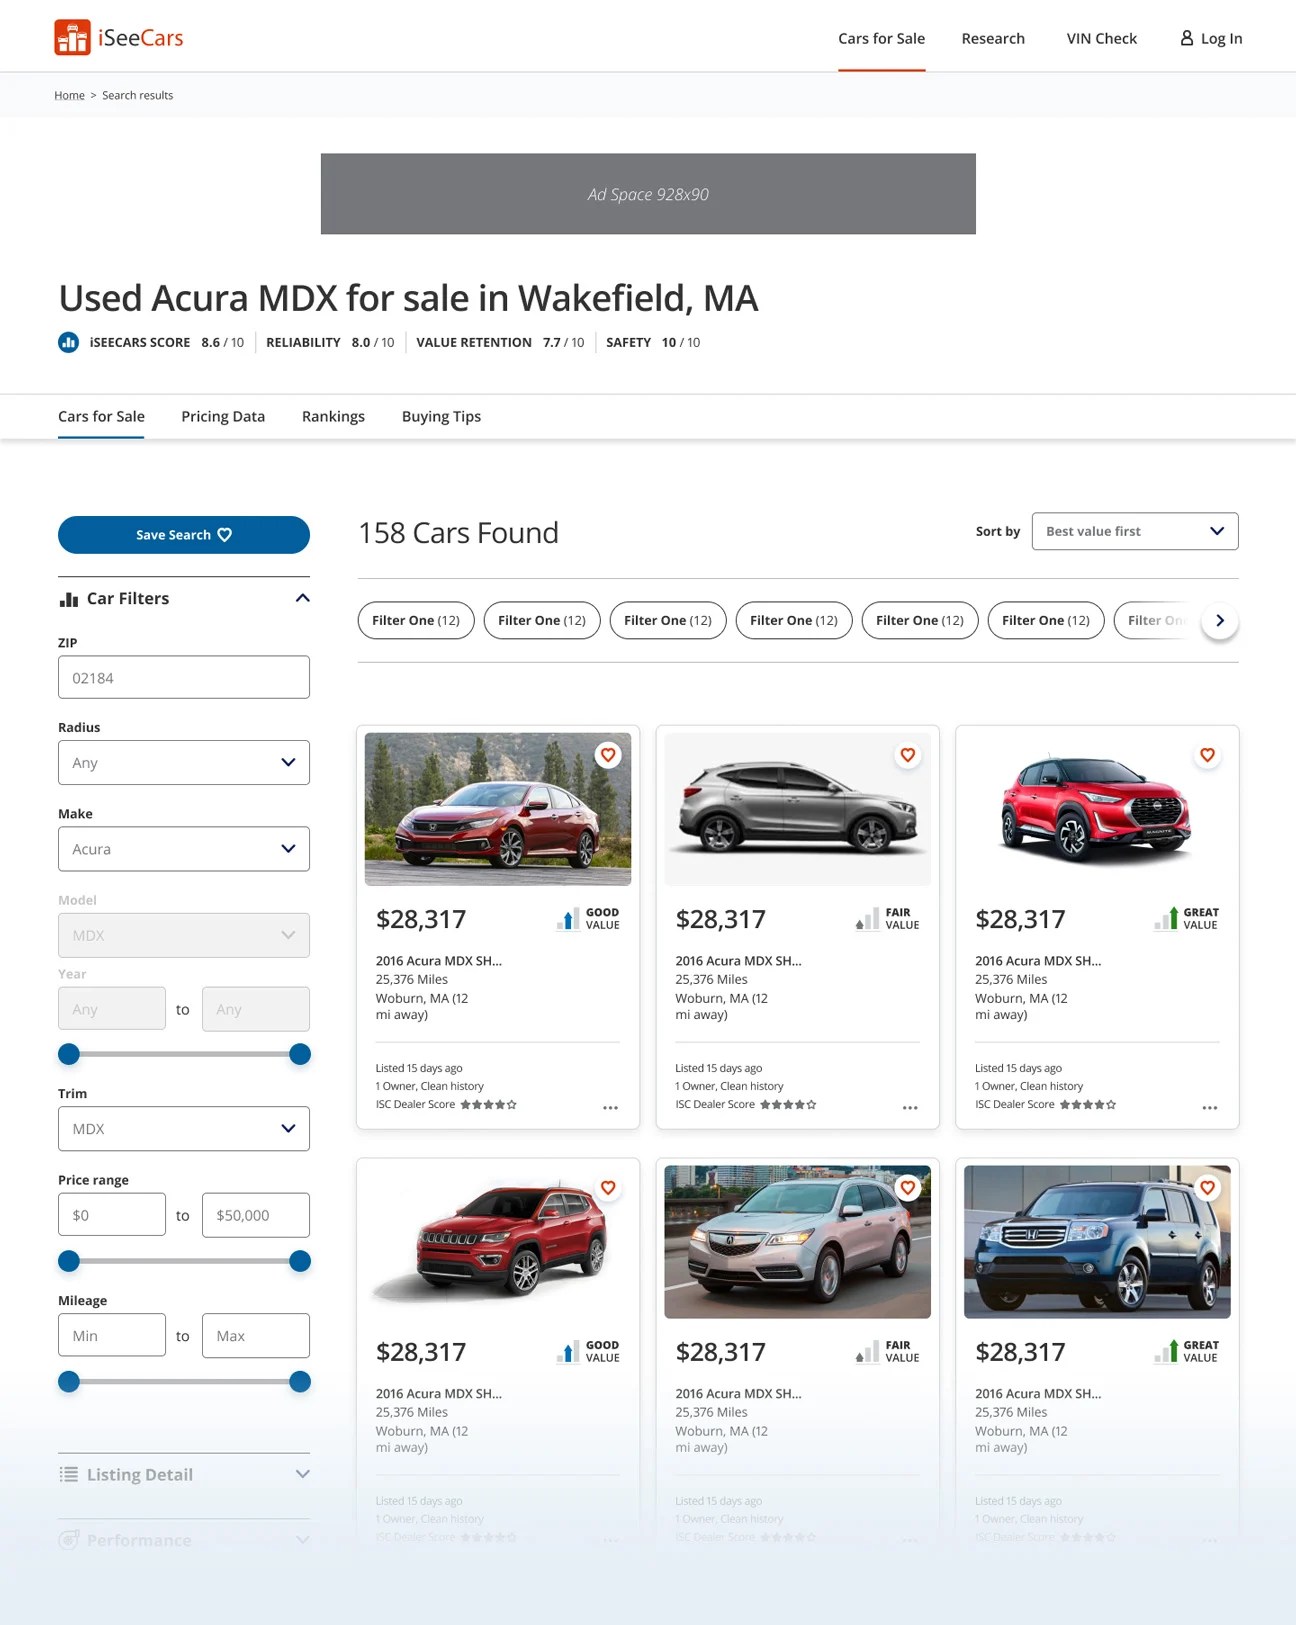This screenshot has width=1296, height=1625.
Task: Click Fair Value indicator on gray SUV card
Action: click(888, 919)
